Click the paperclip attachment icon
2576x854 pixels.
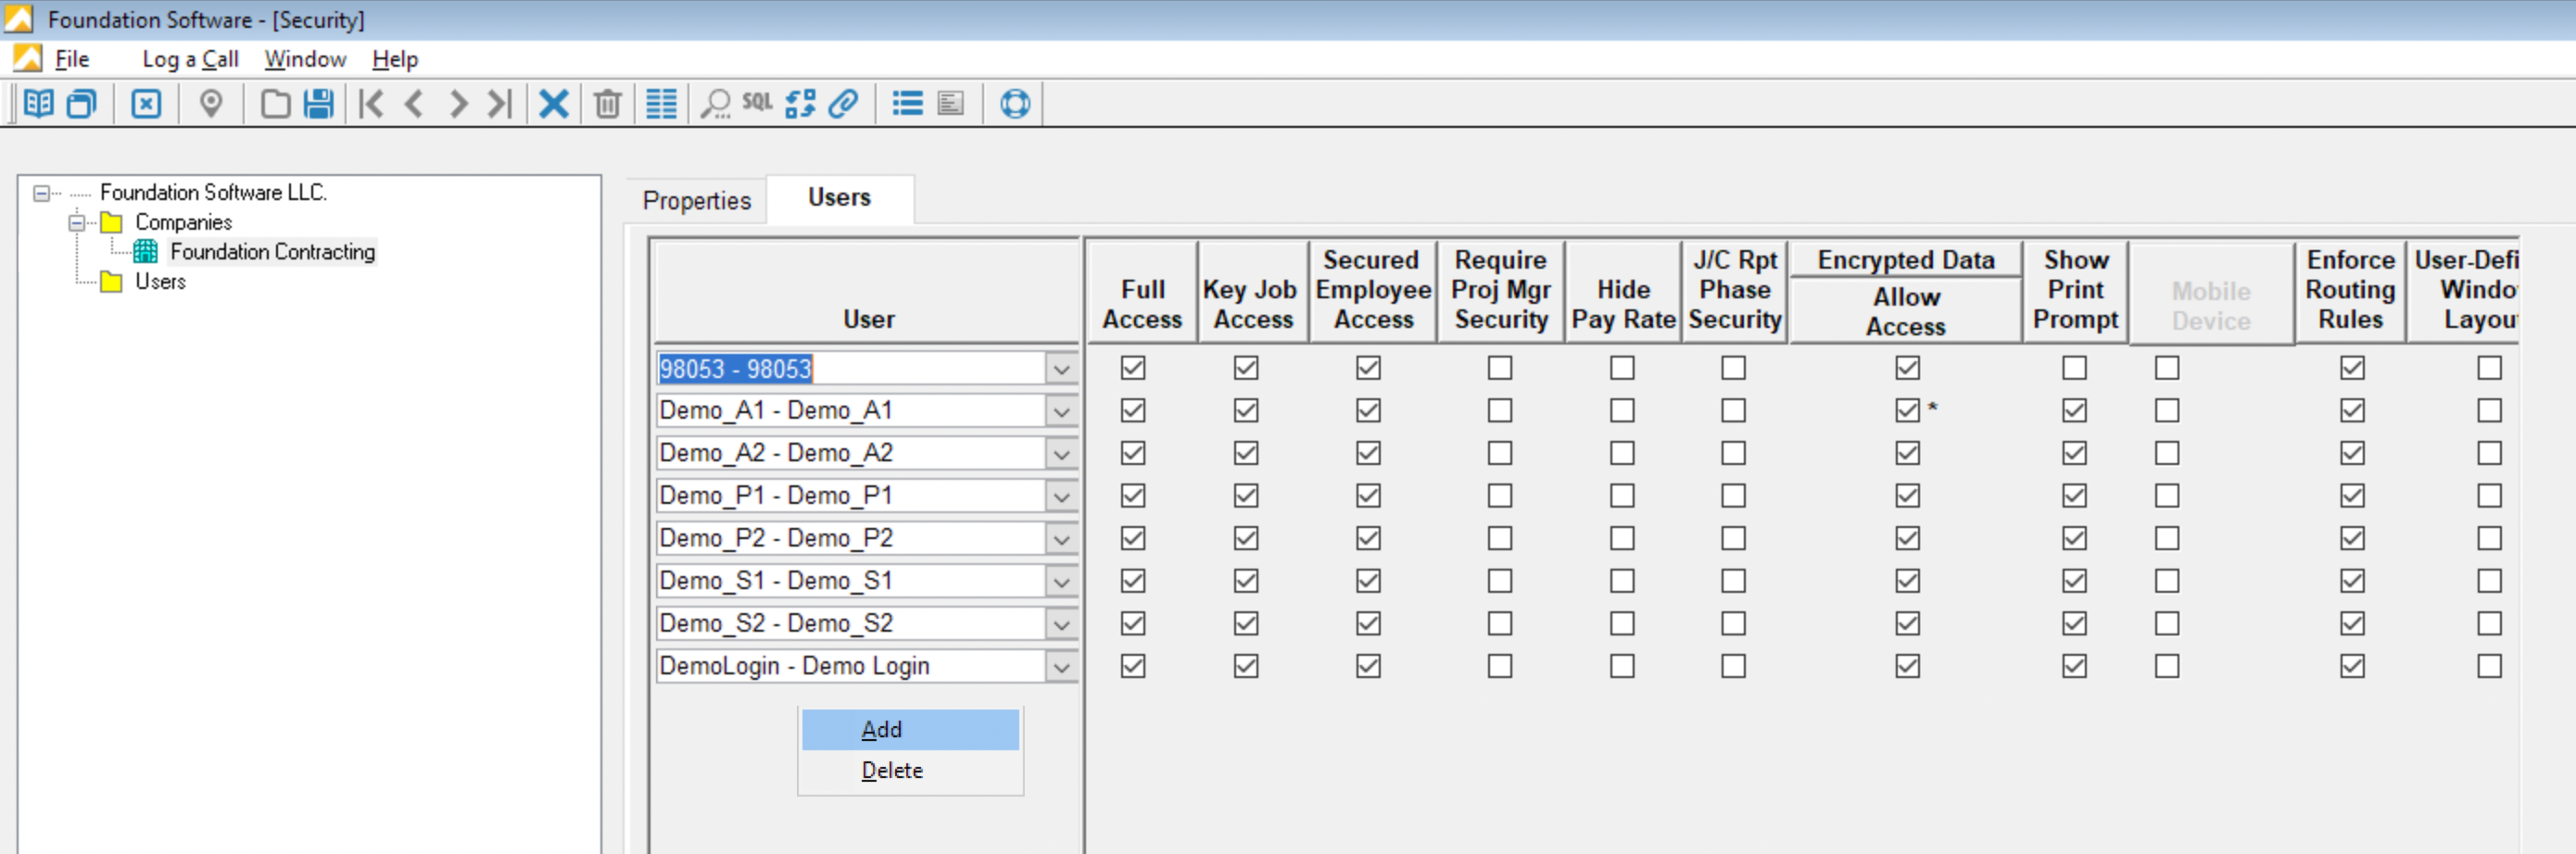click(x=844, y=104)
